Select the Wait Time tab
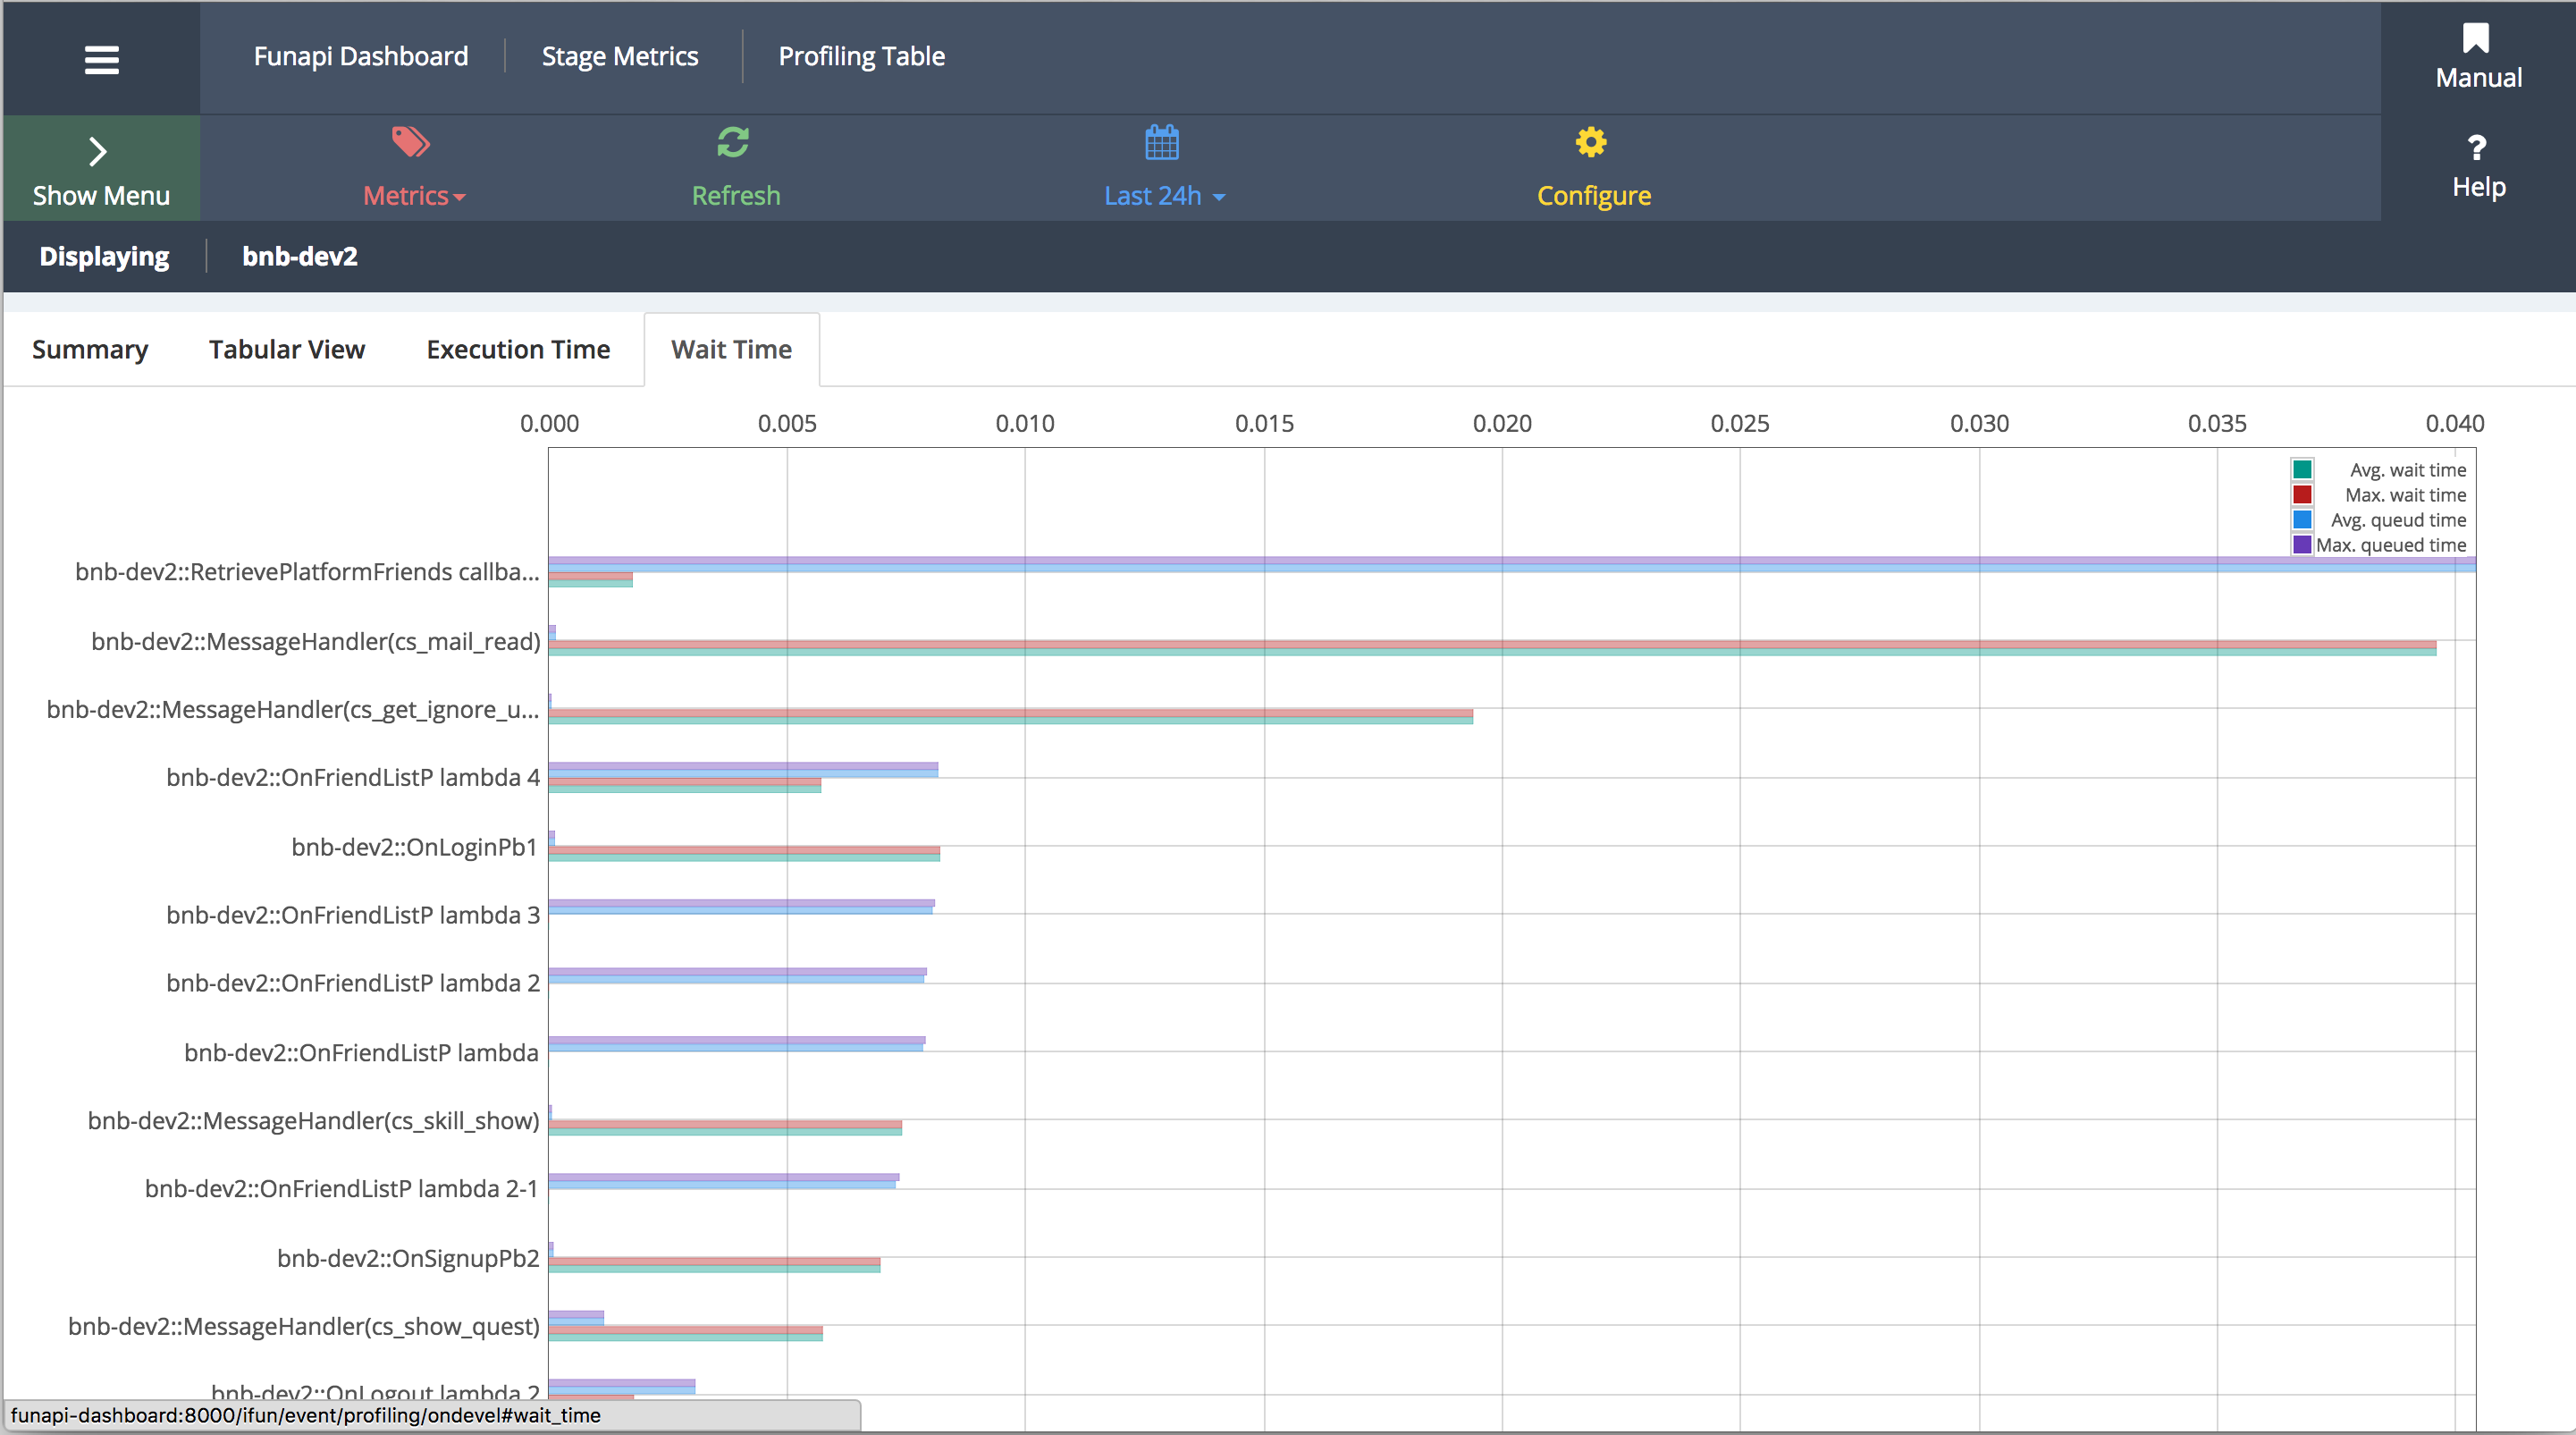 (x=731, y=349)
